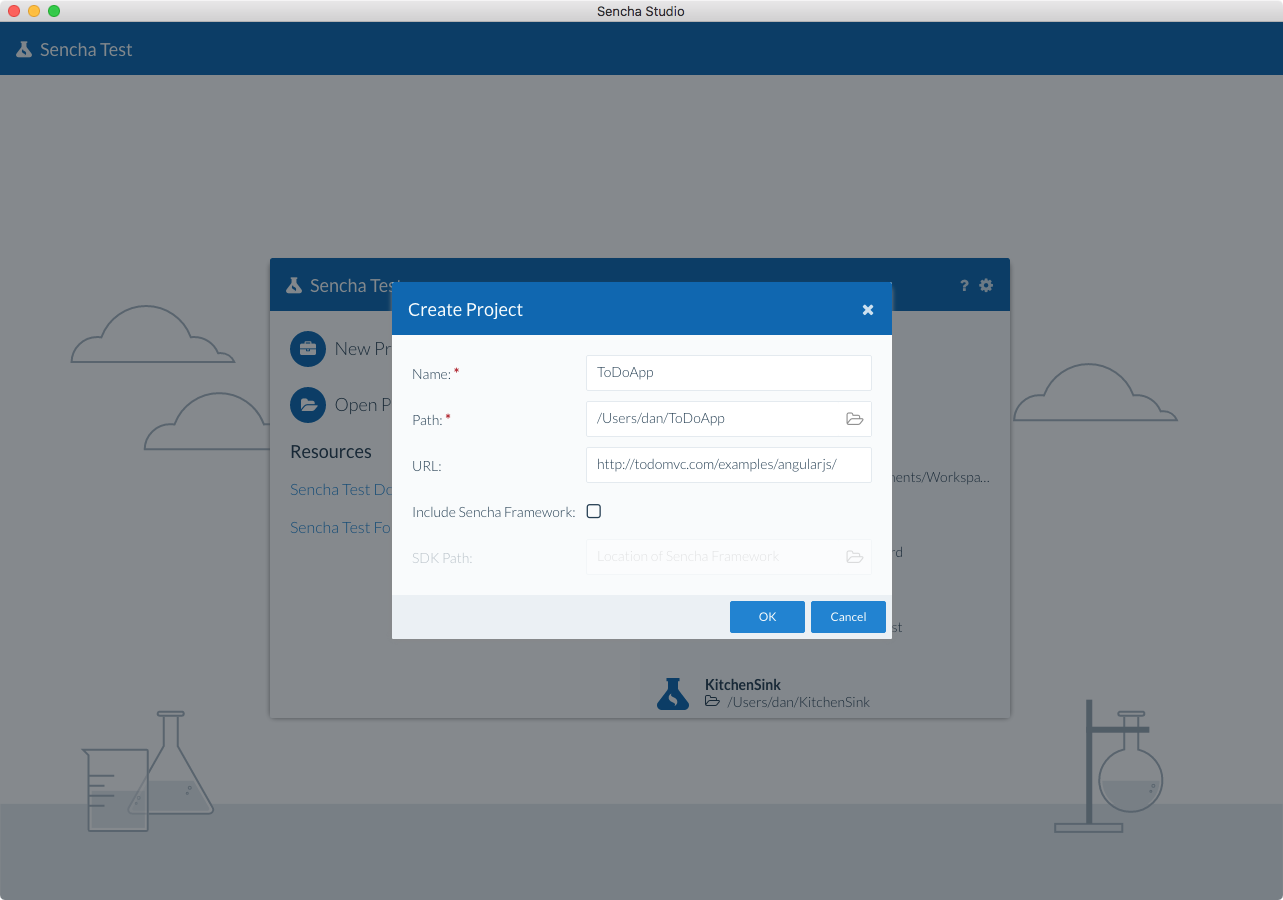Click the SDK Path folder browse icon
1283x900 pixels.
854,557
